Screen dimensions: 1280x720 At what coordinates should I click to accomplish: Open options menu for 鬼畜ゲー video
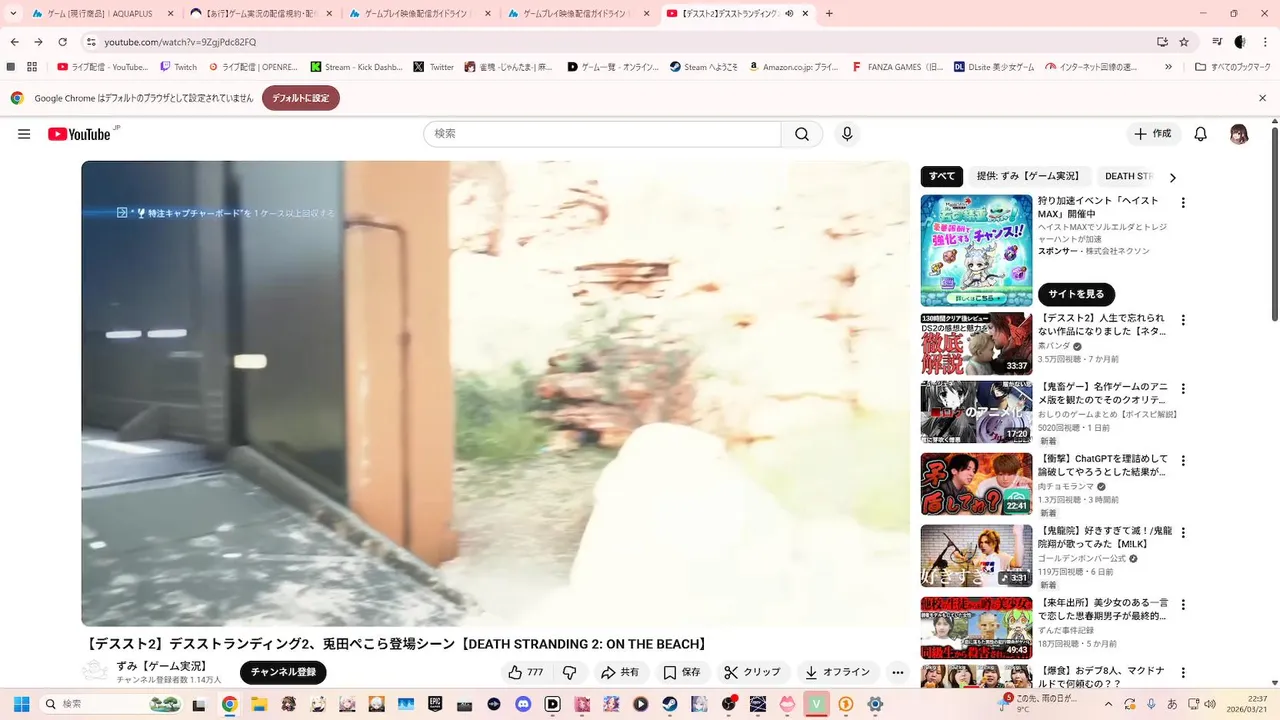(1183, 388)
